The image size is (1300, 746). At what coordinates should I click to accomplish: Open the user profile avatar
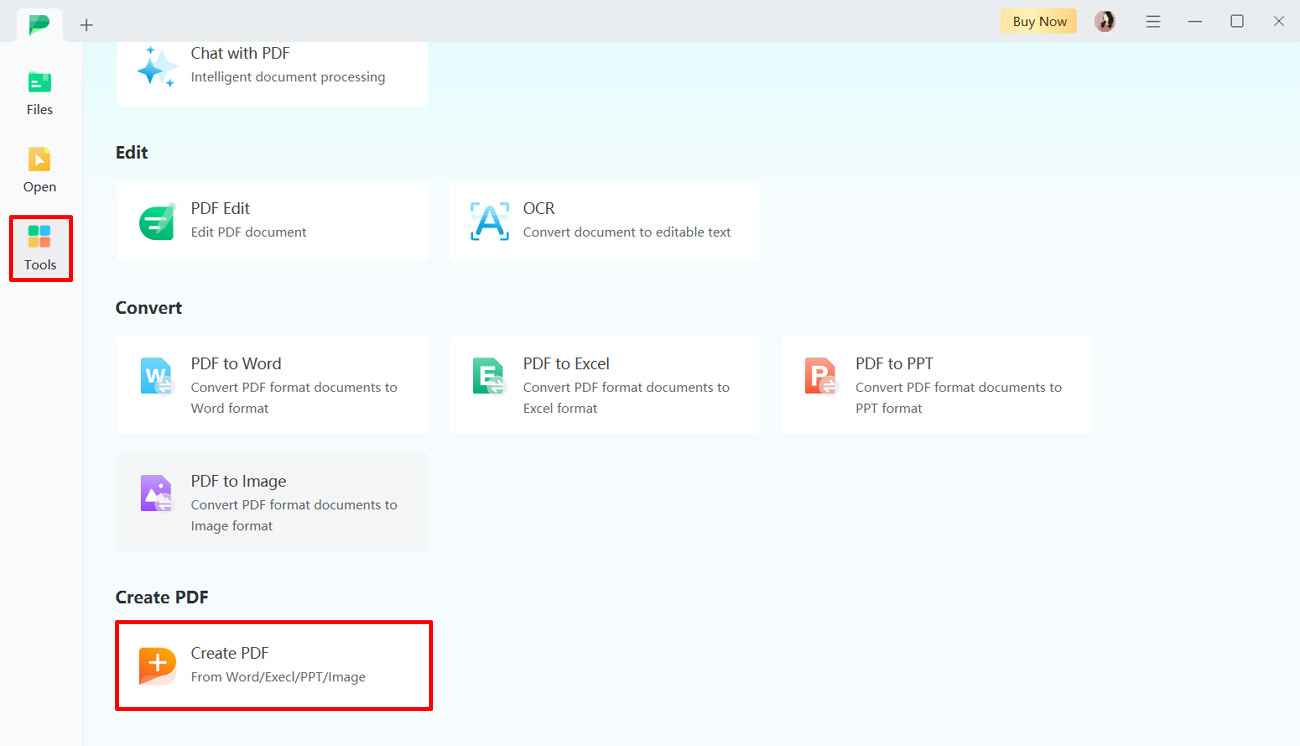pyautogui.click(x=1105, y=21)
